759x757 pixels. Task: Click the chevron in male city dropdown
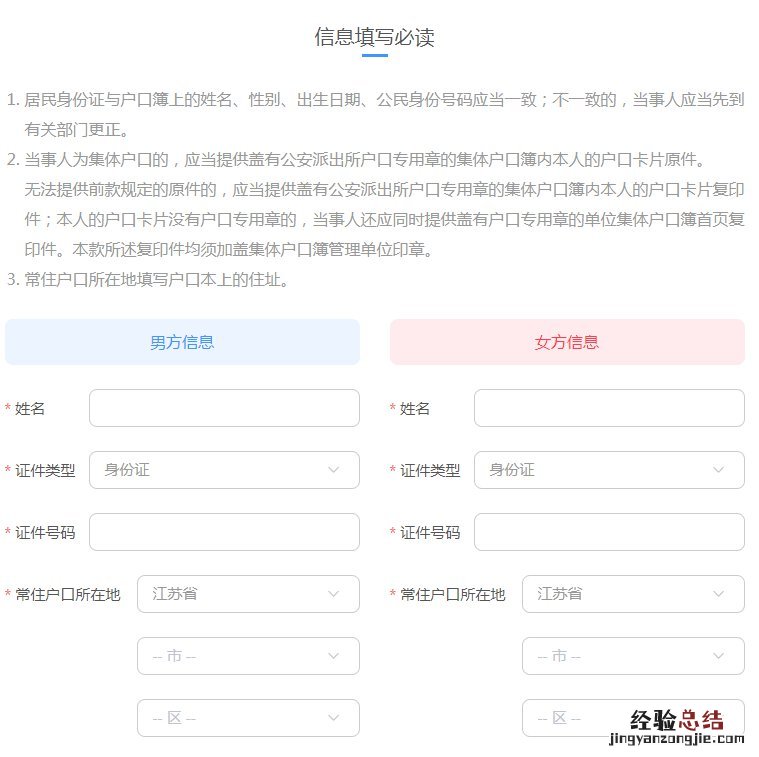pyautogui.click(x=334, y=656)
